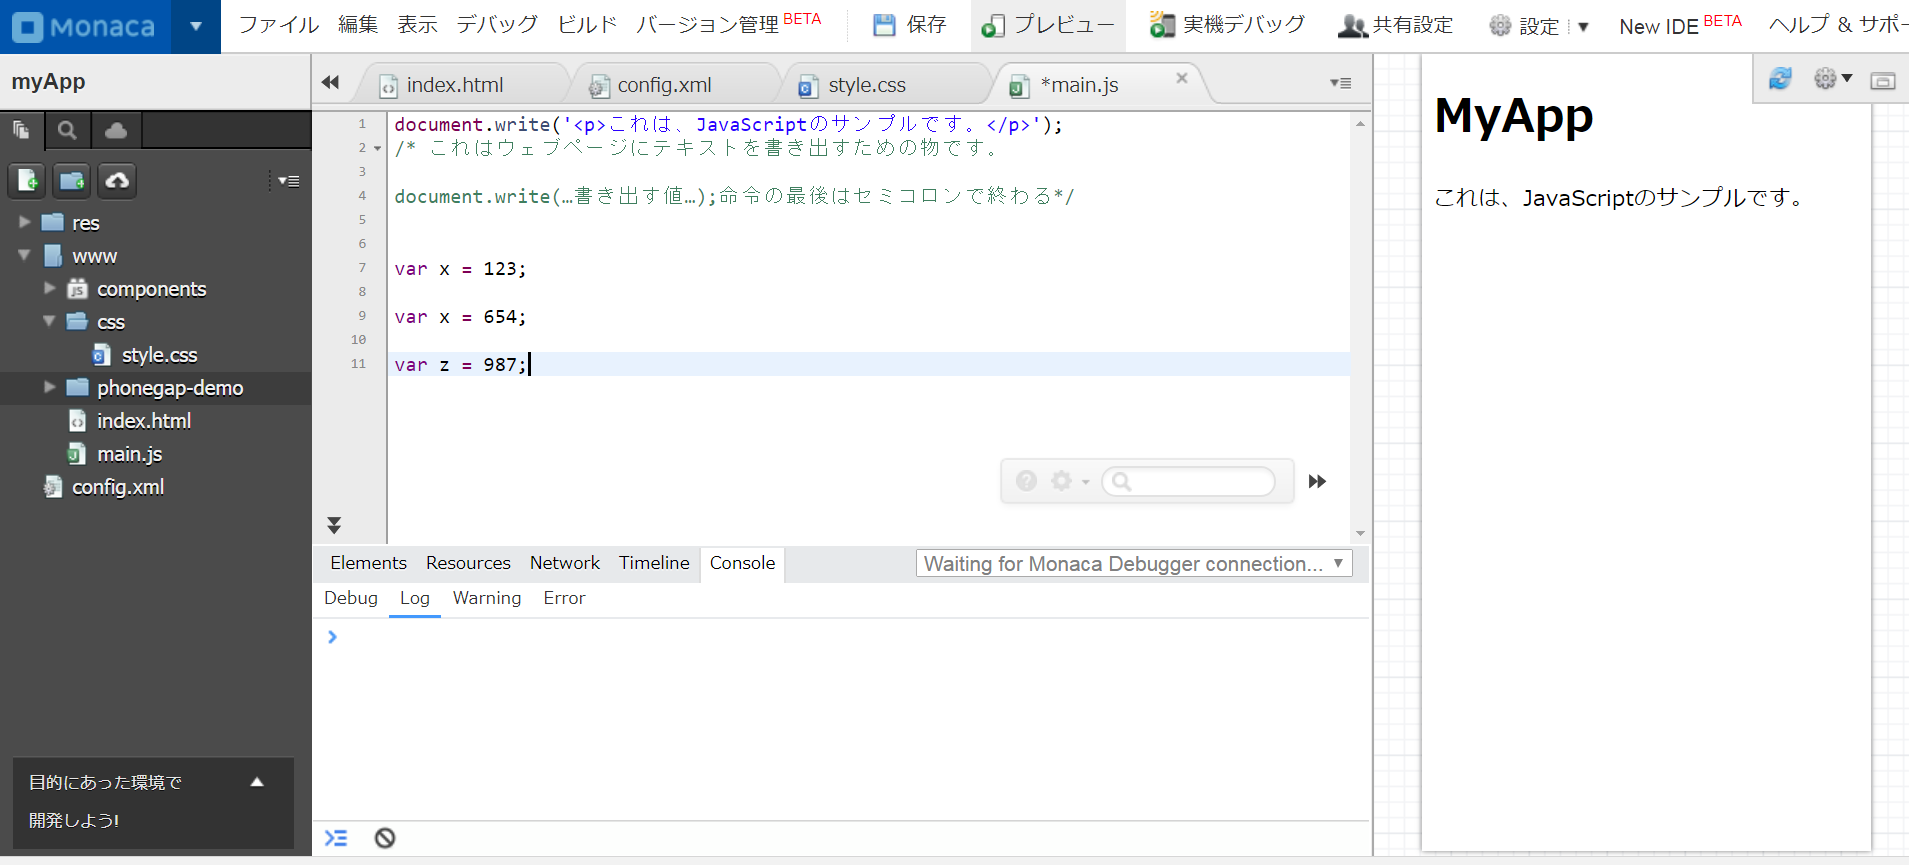Toggle the Warning console filter
Image resolution: width=1909 pixels, height=865 pixels.
pos(487,598)
